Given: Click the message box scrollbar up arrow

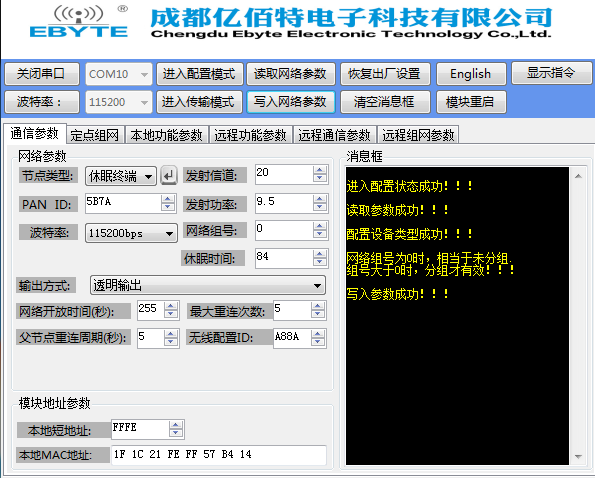Looking at the screenshot, I should (x=578, y=176).
